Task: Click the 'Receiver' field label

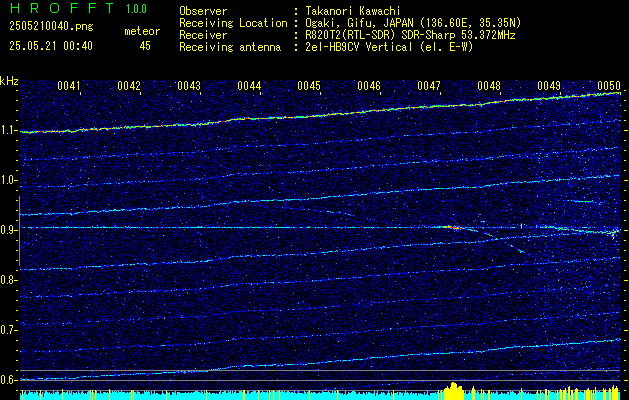Action: point(203,35)
